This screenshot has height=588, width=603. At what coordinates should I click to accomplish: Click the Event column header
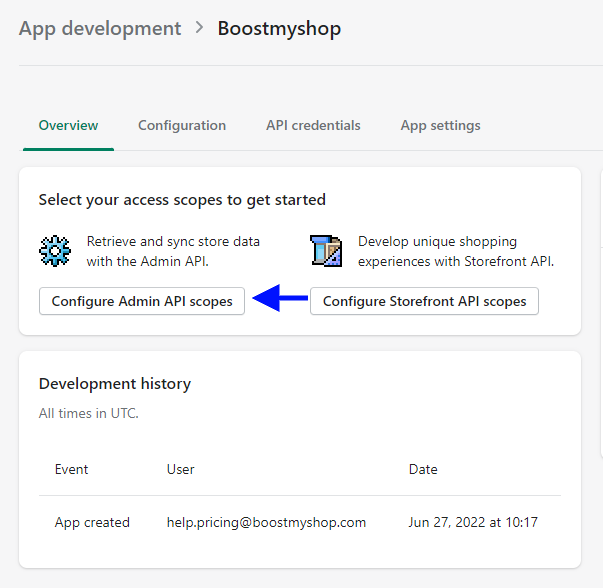click(x=72, y=469)
